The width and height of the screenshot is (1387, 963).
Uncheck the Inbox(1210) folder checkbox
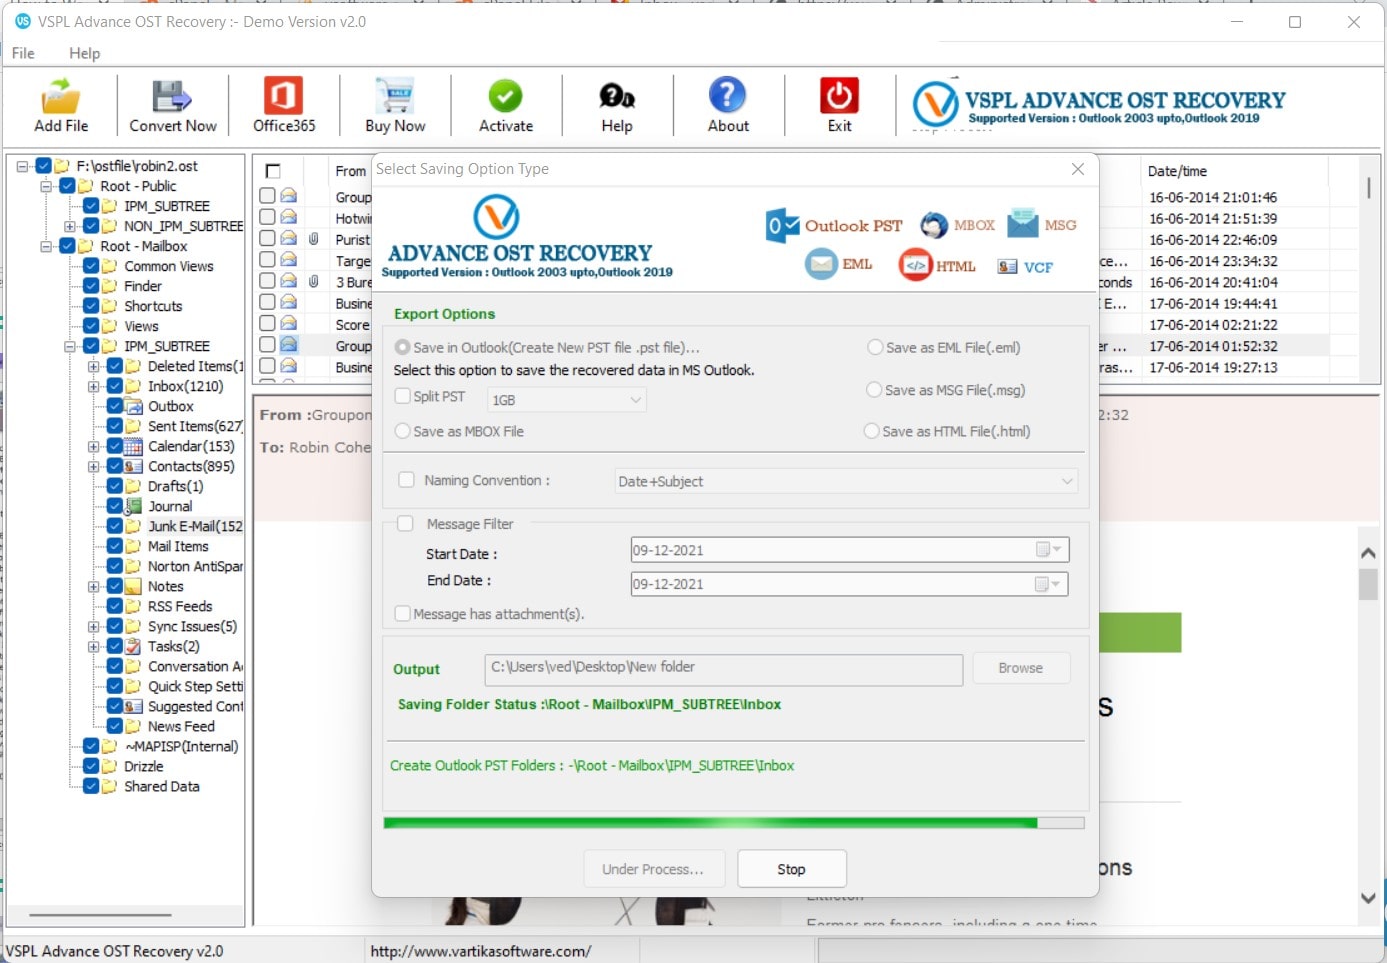(x=115, y=386)
